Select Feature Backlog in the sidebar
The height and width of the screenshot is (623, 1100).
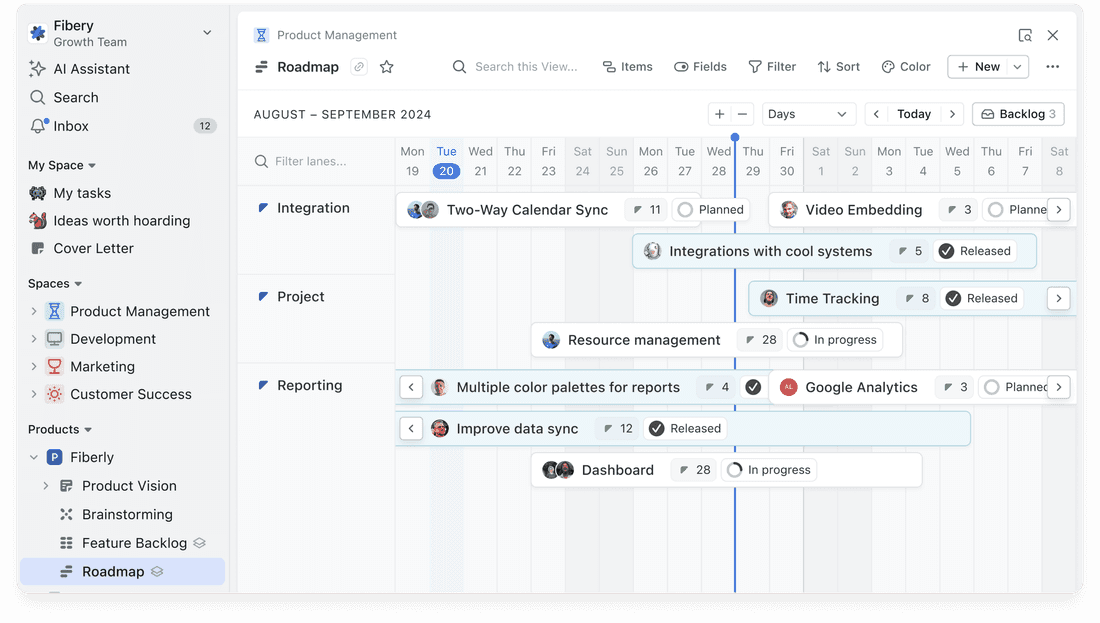134,543
